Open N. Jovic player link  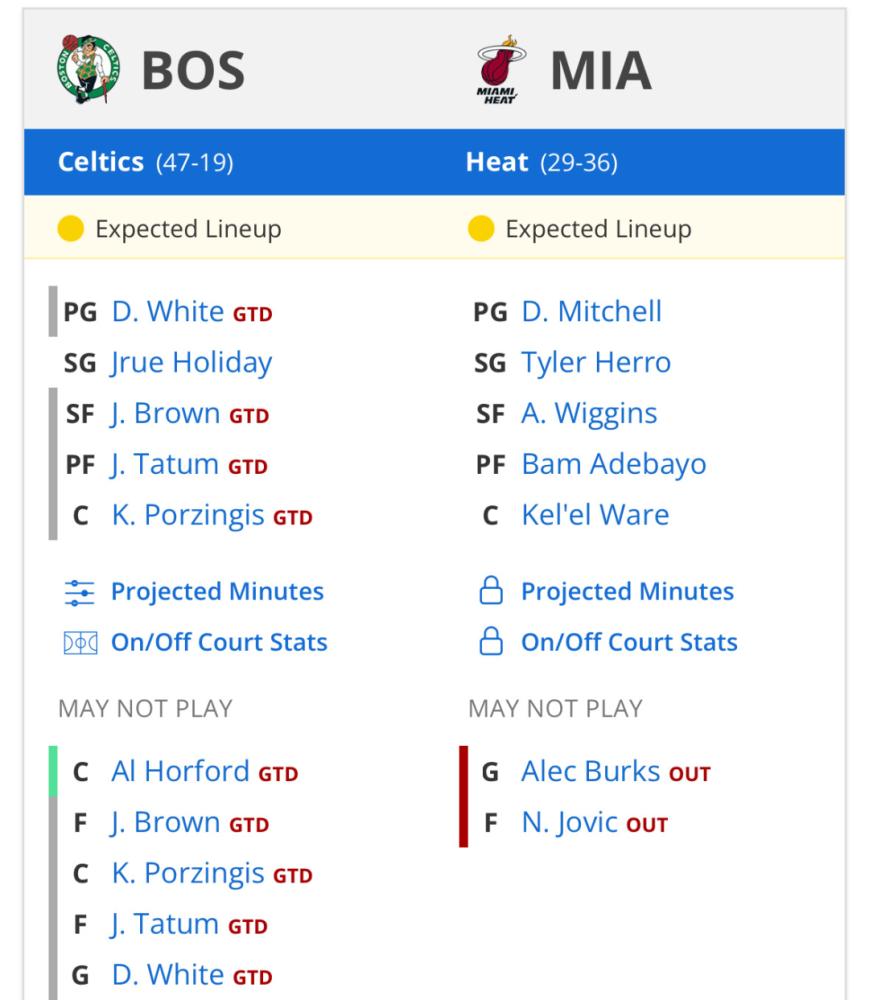570,822
